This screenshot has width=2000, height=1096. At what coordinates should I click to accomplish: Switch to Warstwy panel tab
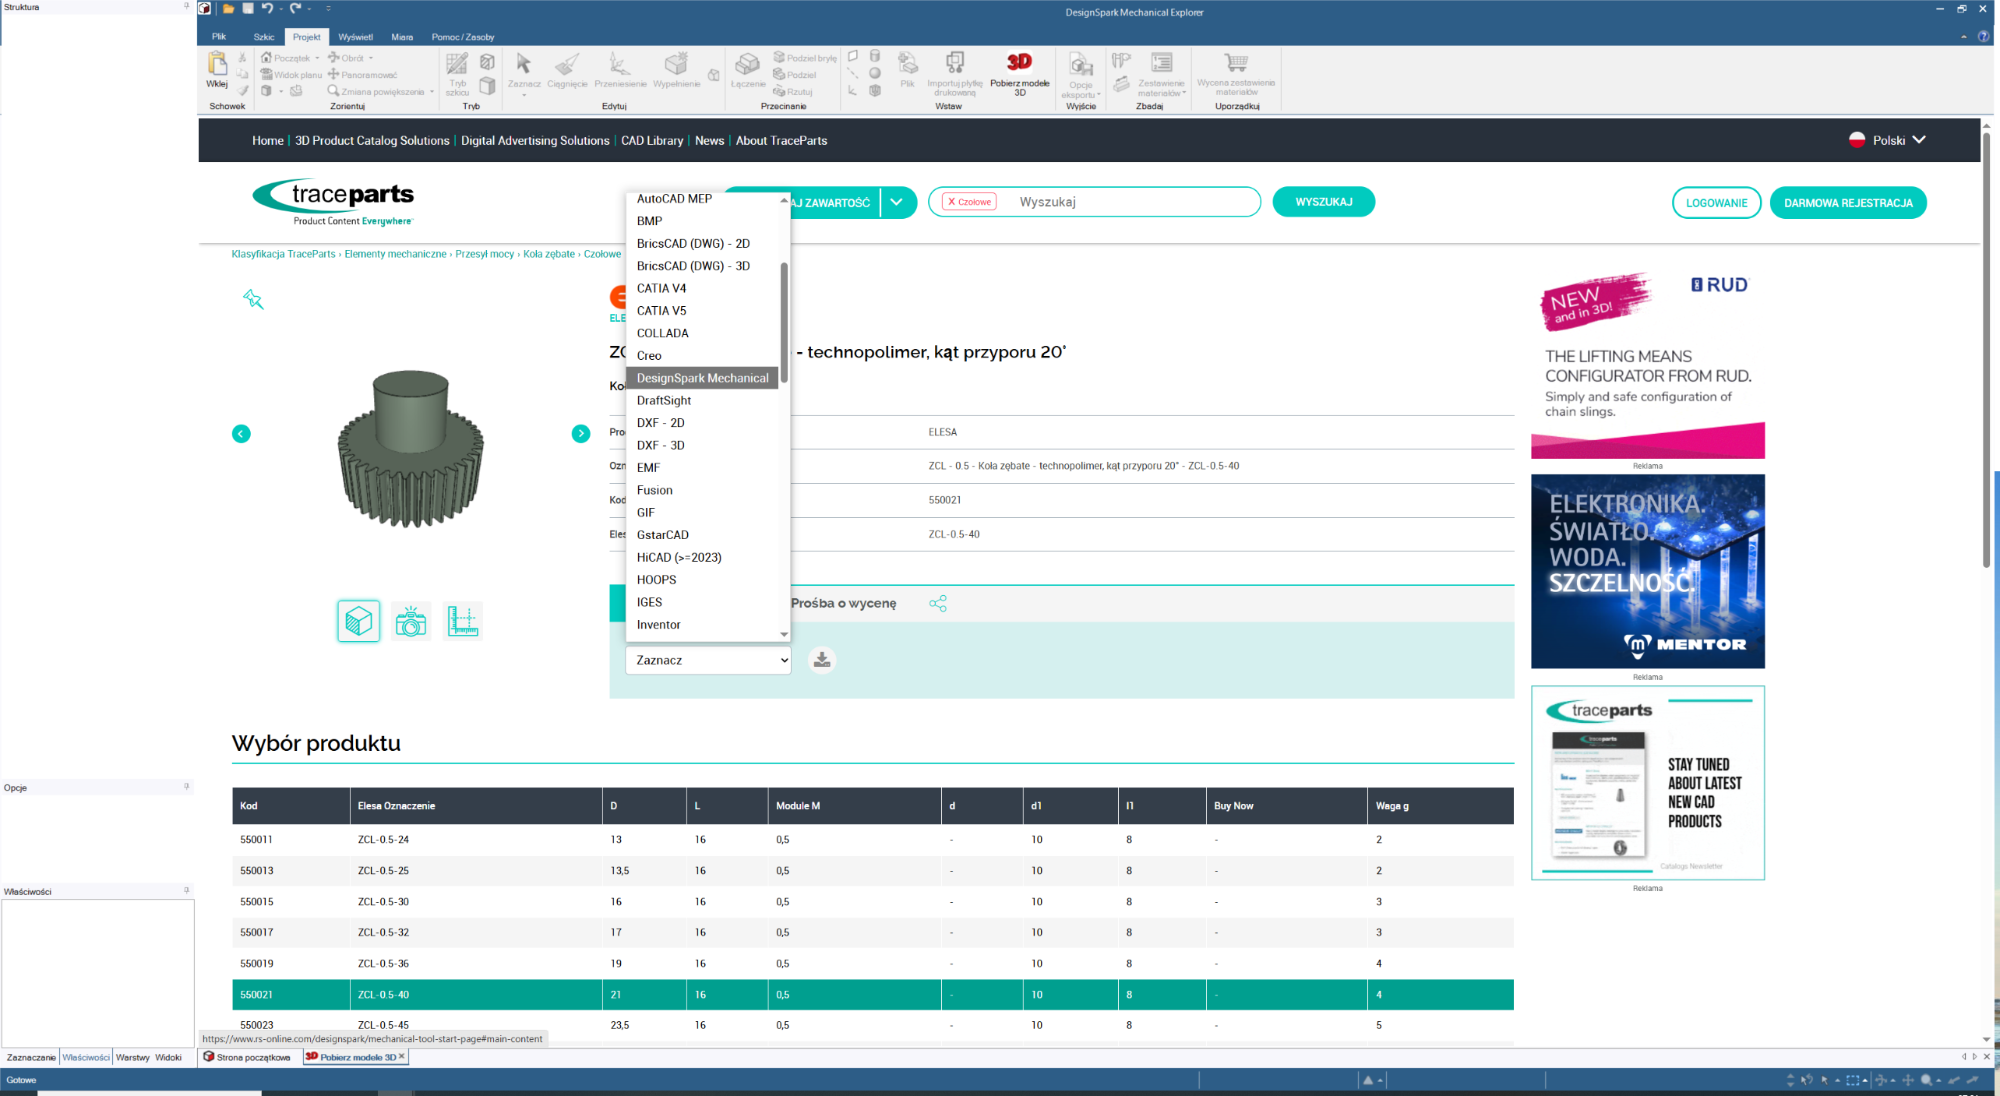click(132, 1057)
